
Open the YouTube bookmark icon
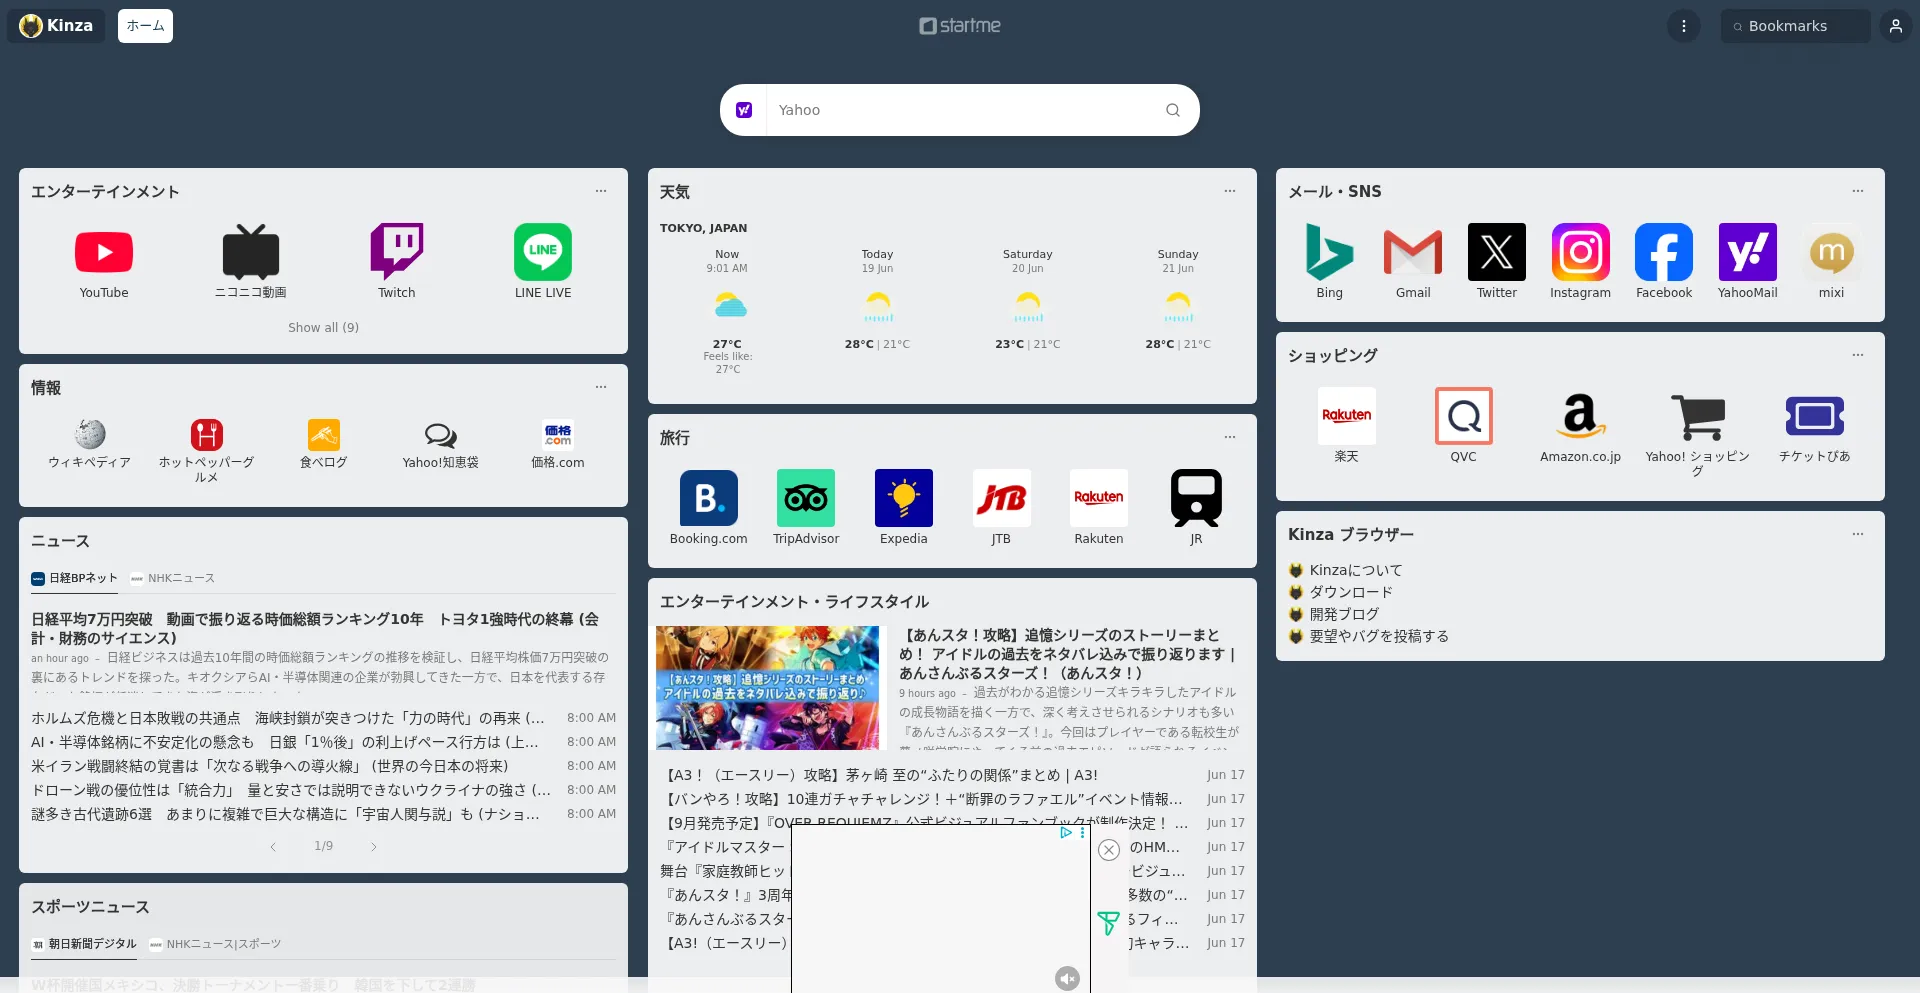tap(104, 252)
